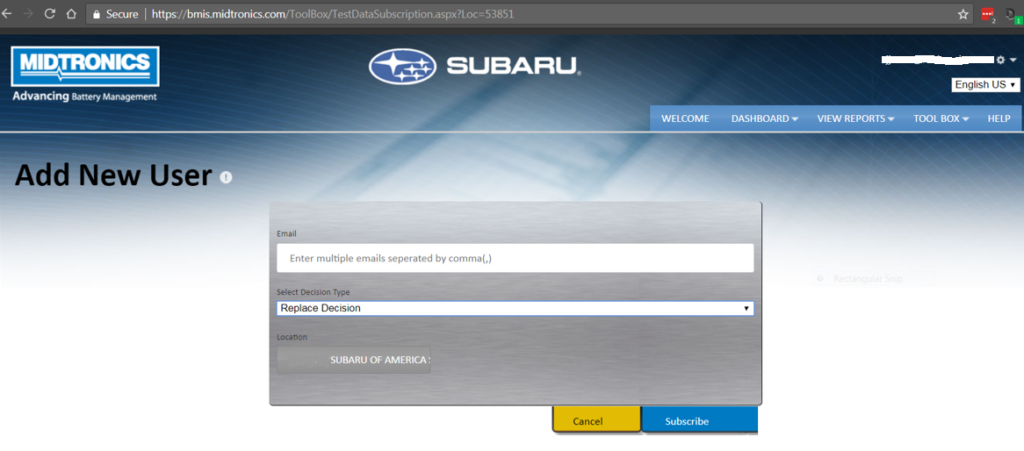
Task: Open the account settings gear icon
Action: (1000, 60)
